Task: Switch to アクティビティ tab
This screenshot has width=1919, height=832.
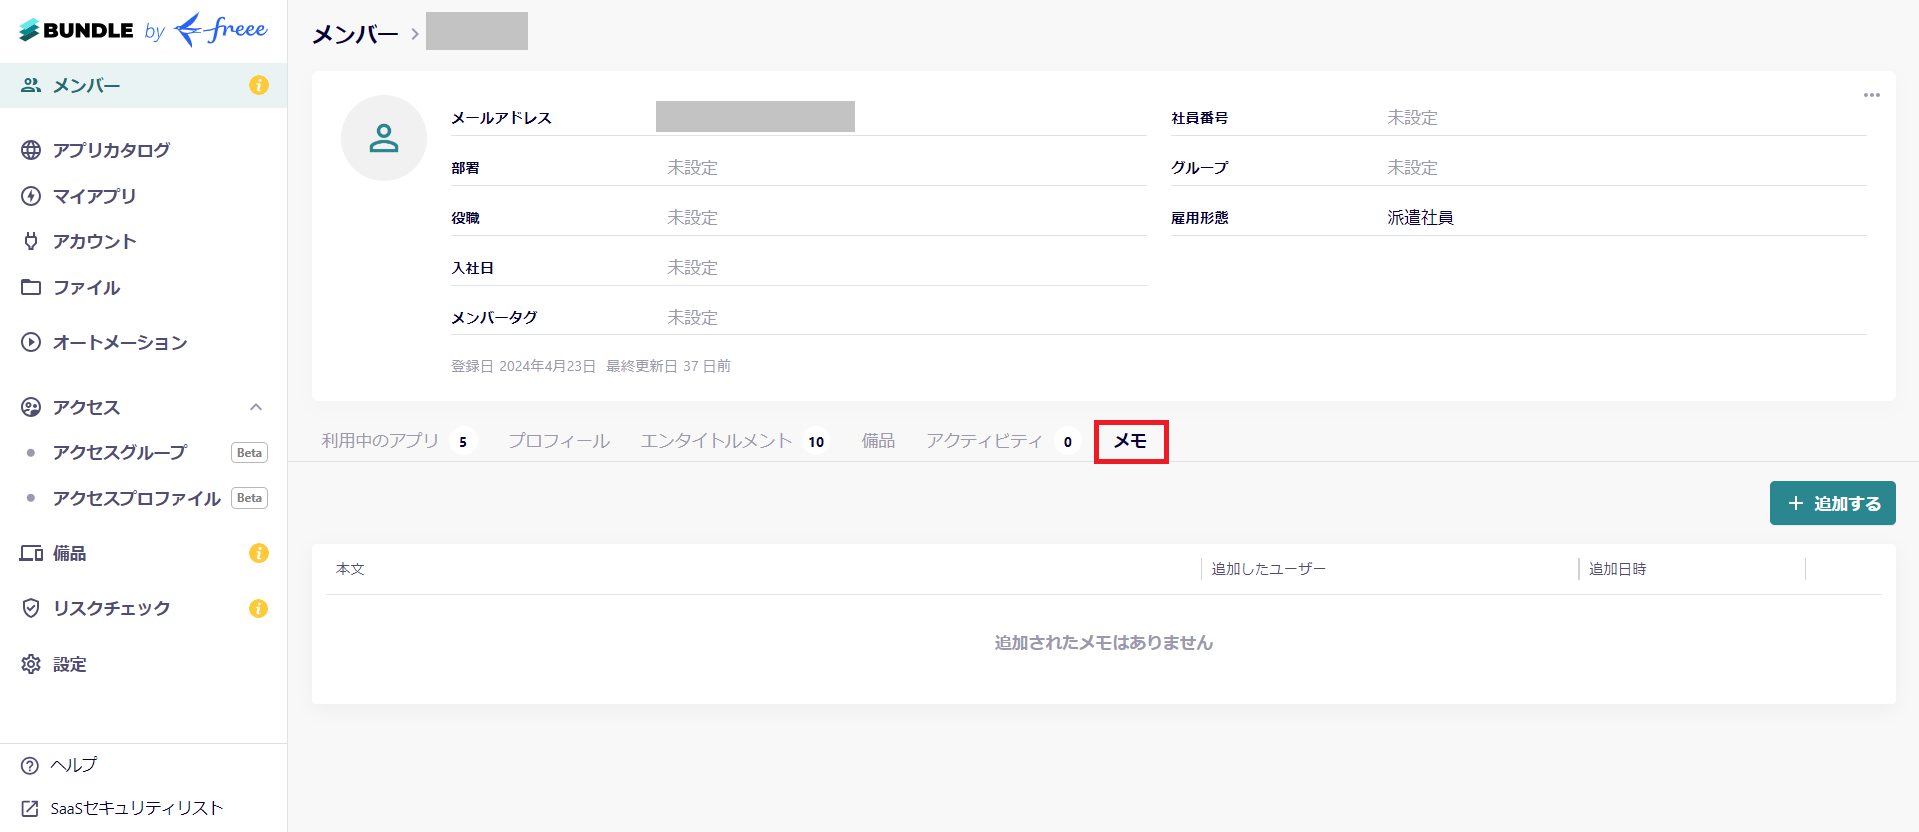Action: tap(1002, 441)
